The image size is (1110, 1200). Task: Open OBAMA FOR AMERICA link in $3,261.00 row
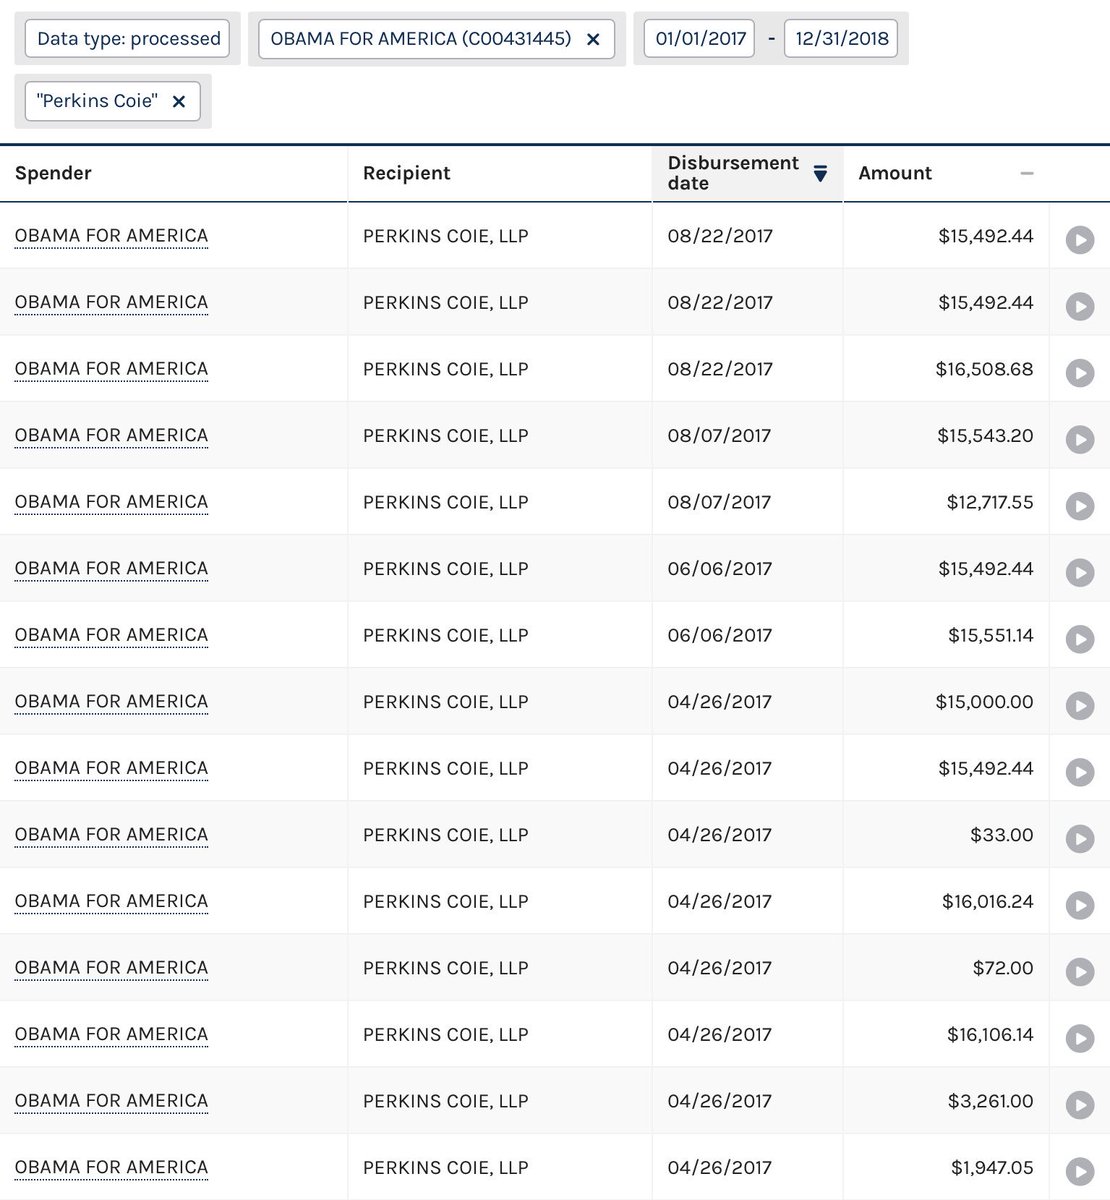pyautogui.click(x=112, y=1100)
